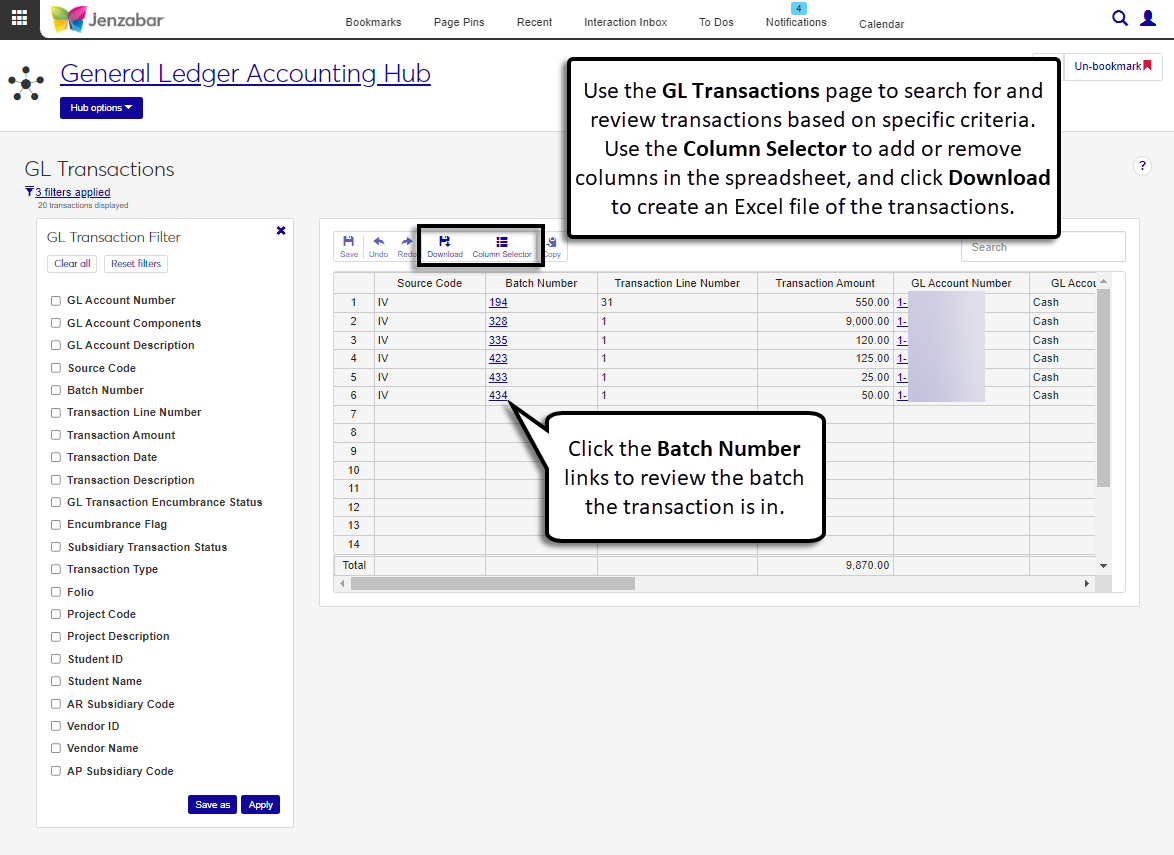
Task: Open the To Dos menu
Action: (716, 22)
